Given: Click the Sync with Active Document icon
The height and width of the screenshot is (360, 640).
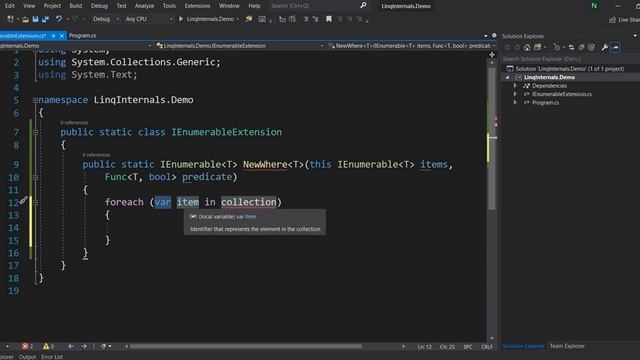Looking at the screenshot, I should pyautogui.click(x=571, y=47).
